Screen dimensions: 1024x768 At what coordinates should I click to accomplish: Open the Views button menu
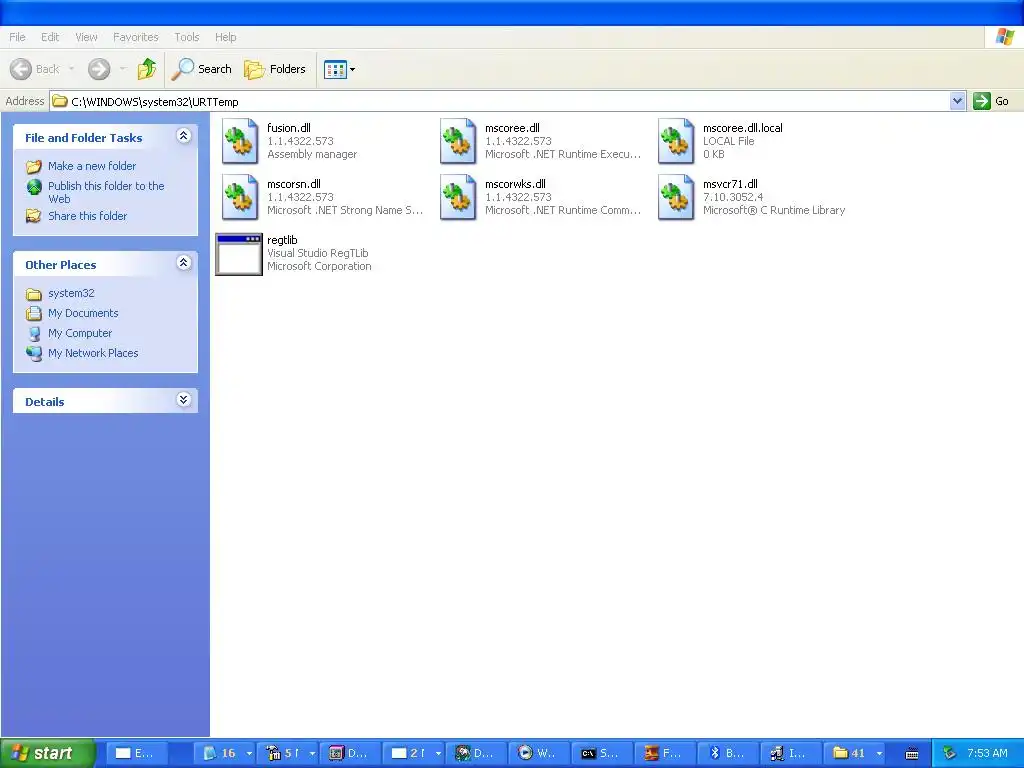coord(340,69)
